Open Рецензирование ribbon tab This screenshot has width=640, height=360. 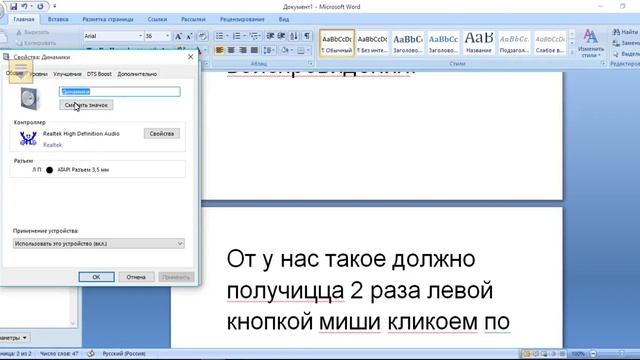[242, 19]
